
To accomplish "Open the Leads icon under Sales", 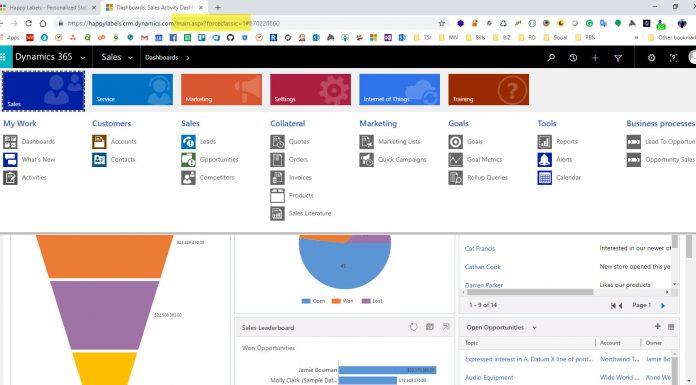I will [188, 142].
